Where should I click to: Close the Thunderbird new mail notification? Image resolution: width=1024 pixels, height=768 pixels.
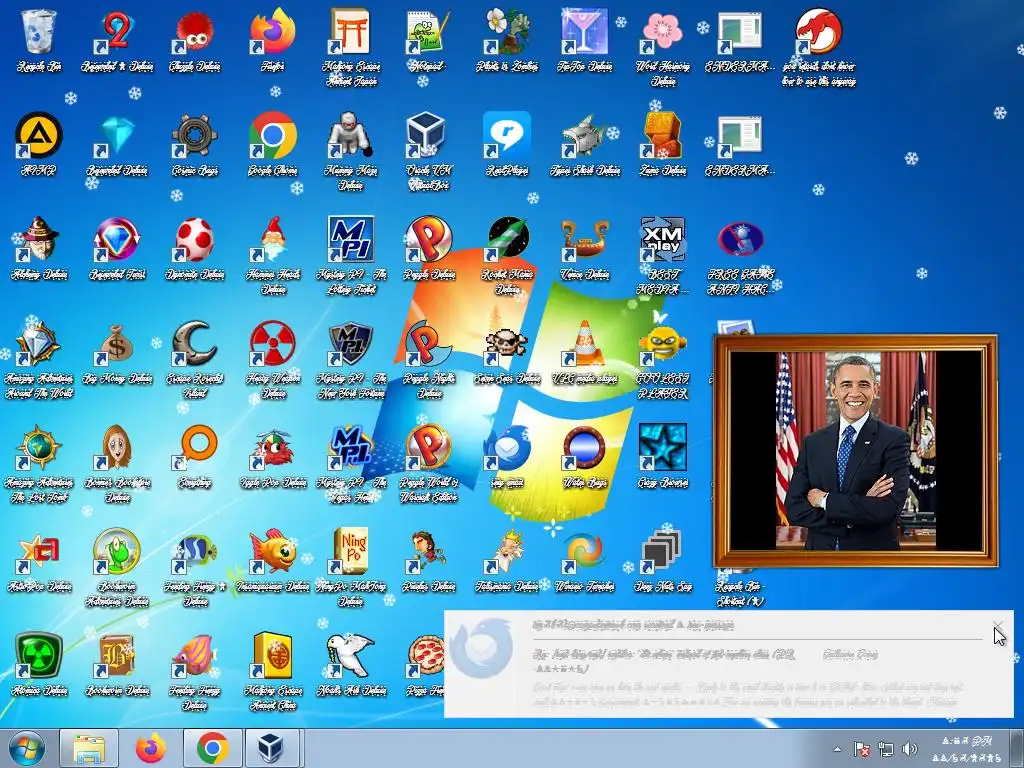point(998,625)
